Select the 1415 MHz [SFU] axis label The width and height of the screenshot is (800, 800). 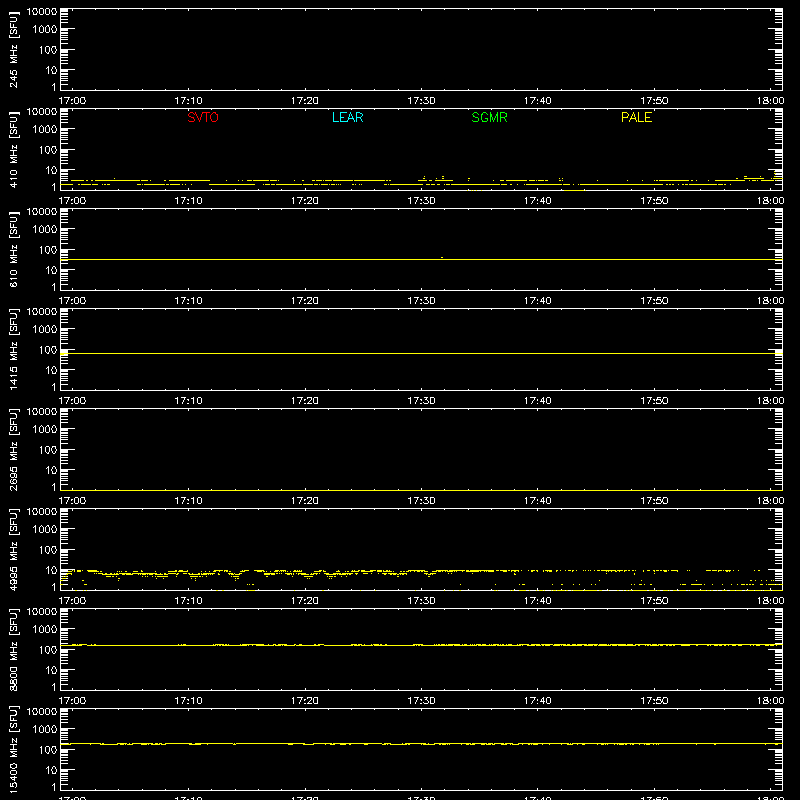pos(13,350)
